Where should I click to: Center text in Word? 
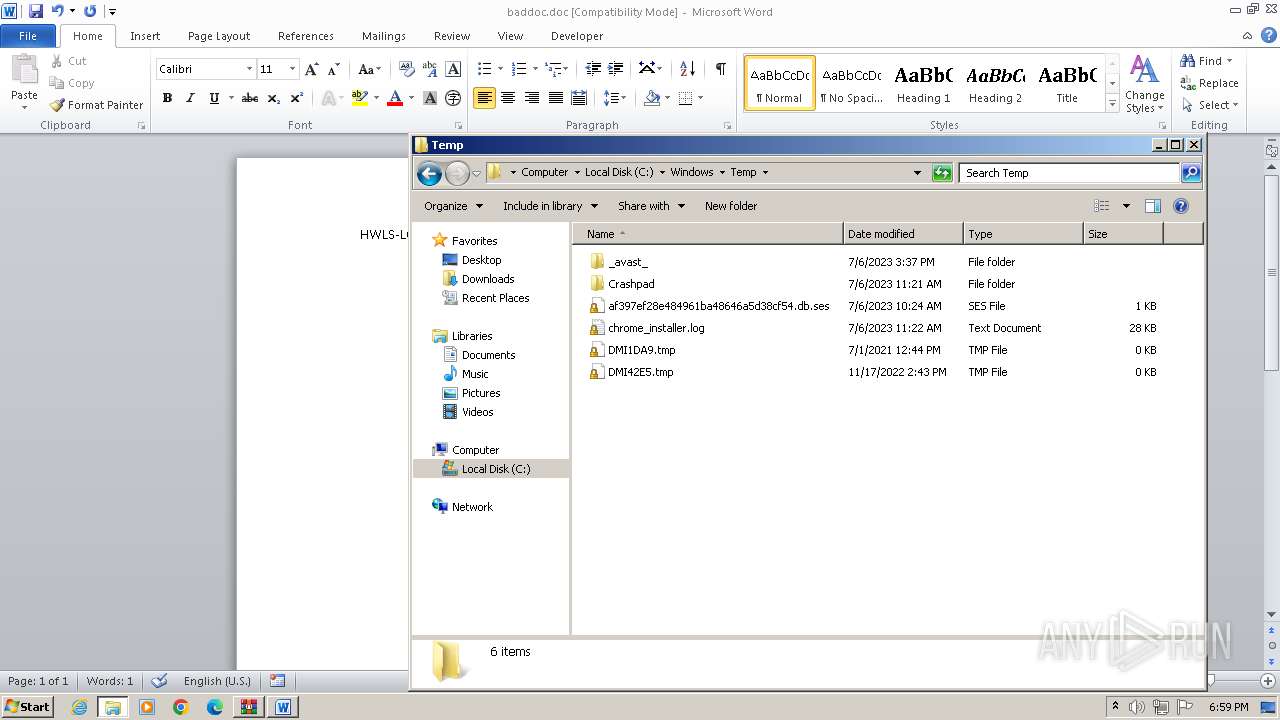(x=508, y=98)
